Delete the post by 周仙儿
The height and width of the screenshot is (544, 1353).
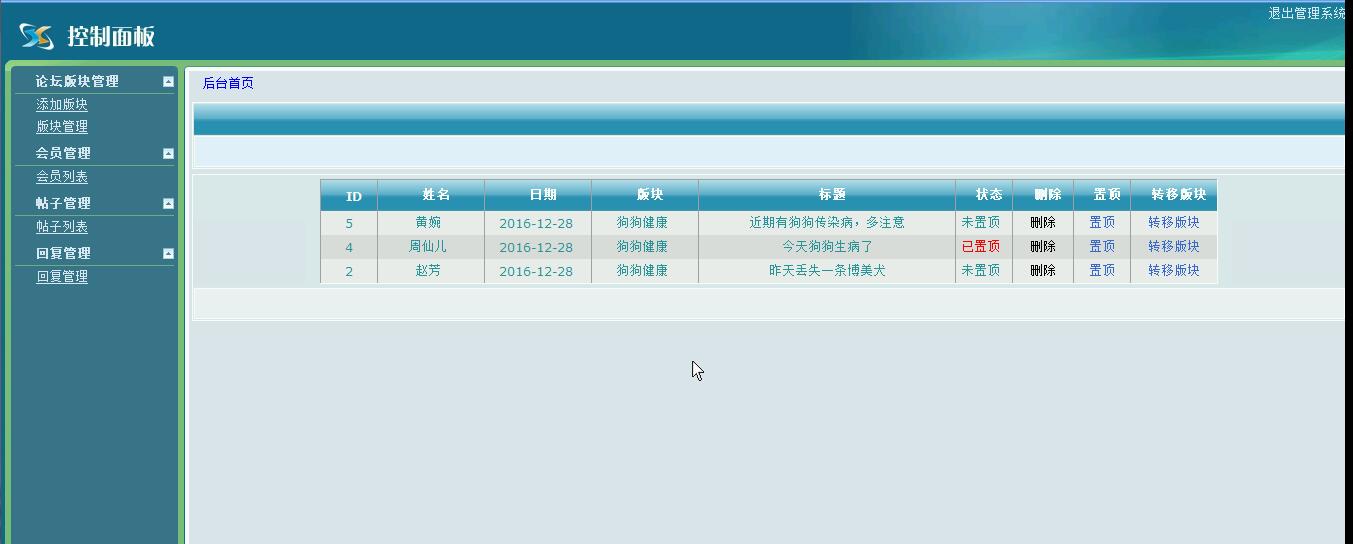(x=1043, y=246)
